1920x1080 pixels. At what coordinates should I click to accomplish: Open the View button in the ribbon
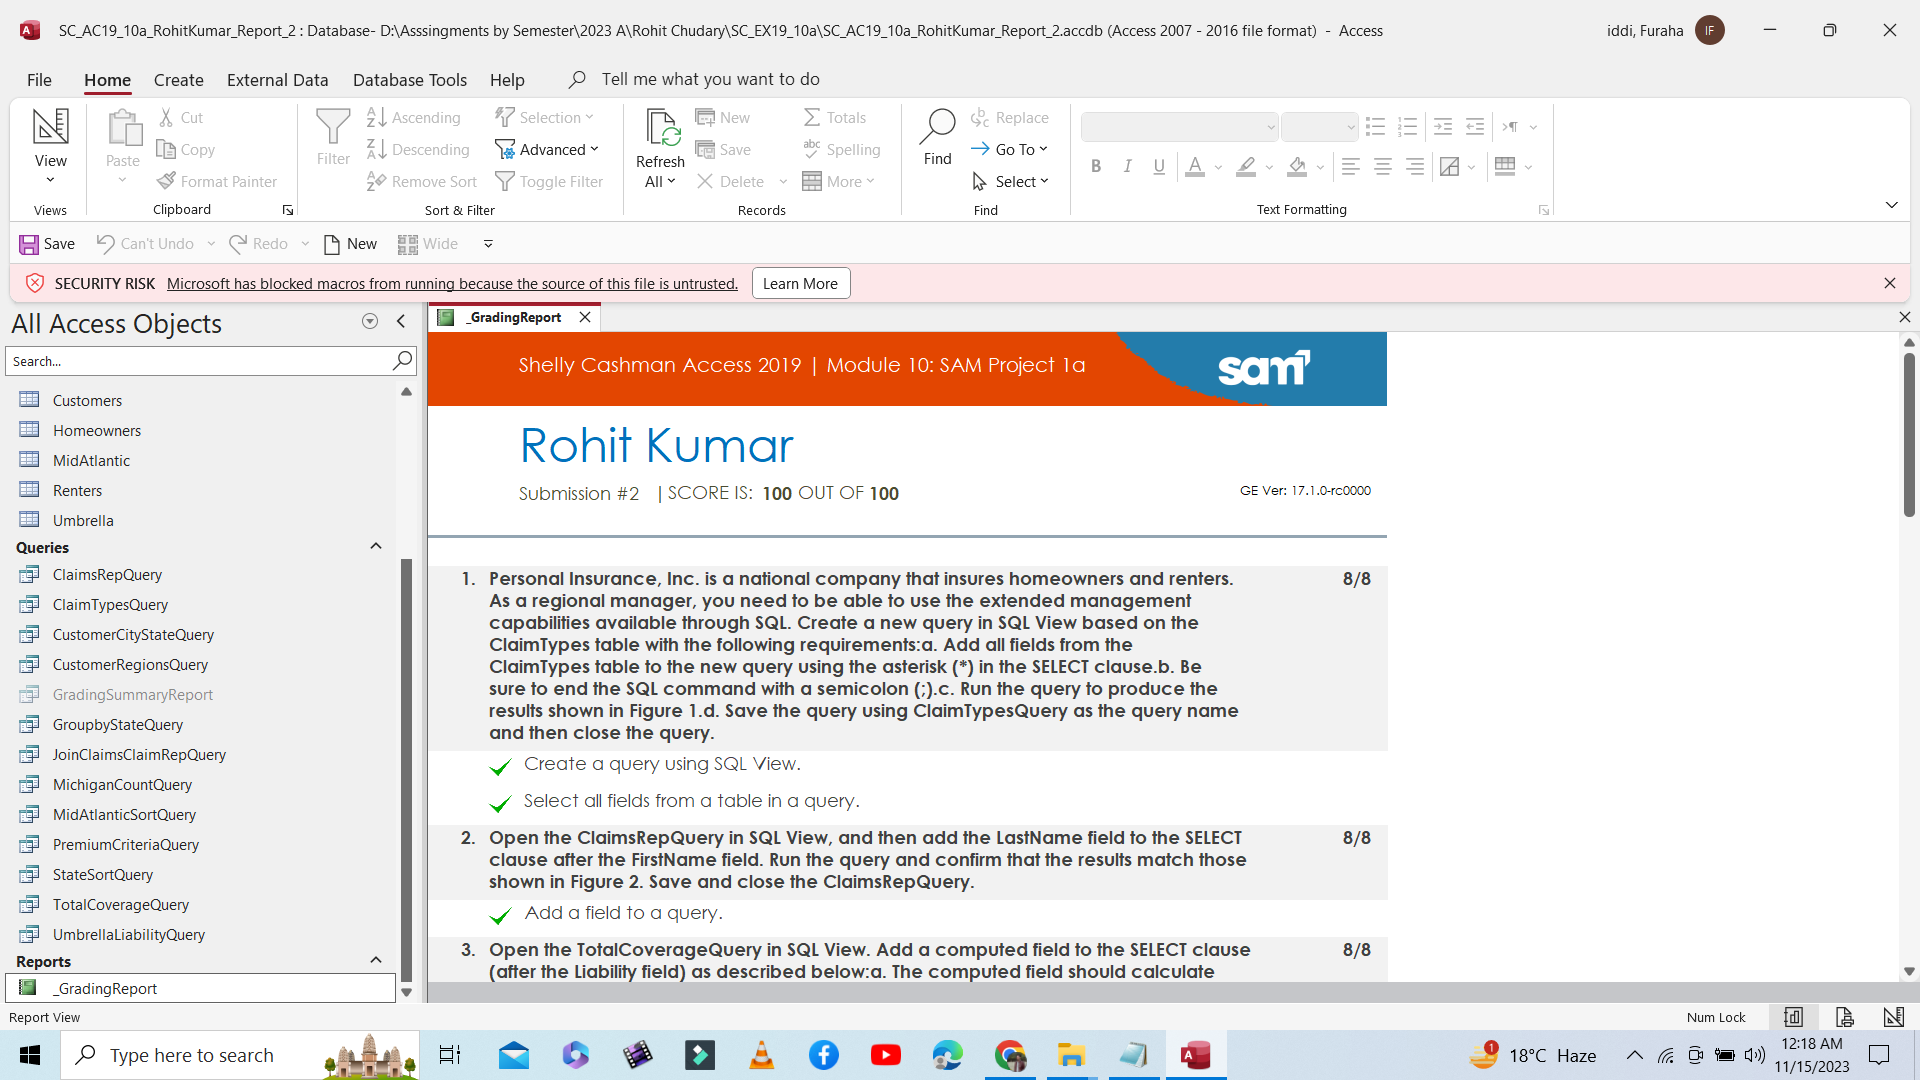(x=50, y=147)
